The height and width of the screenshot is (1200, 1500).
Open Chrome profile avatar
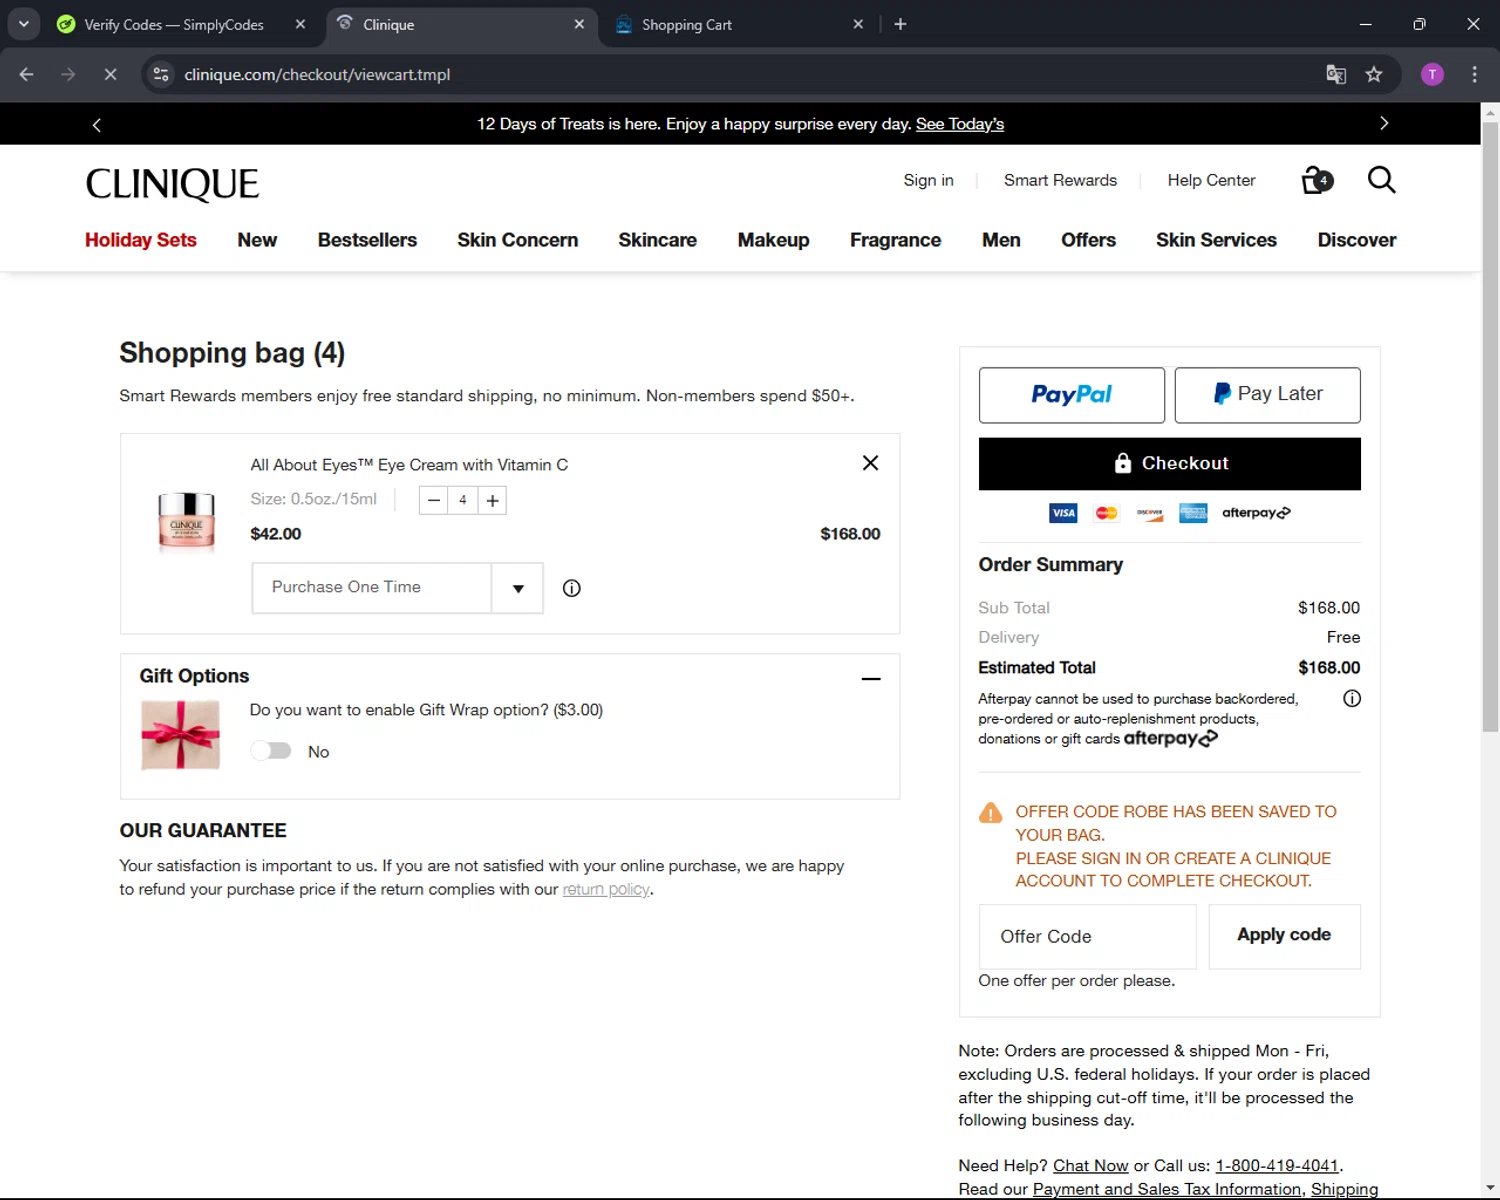pos(1432,74)
